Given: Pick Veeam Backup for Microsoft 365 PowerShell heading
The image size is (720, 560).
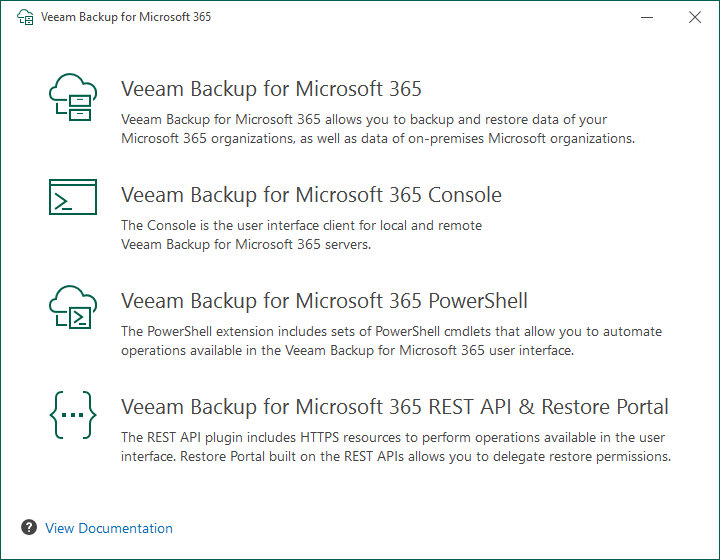Looking at the screenshot, I should tap(324, 301).
